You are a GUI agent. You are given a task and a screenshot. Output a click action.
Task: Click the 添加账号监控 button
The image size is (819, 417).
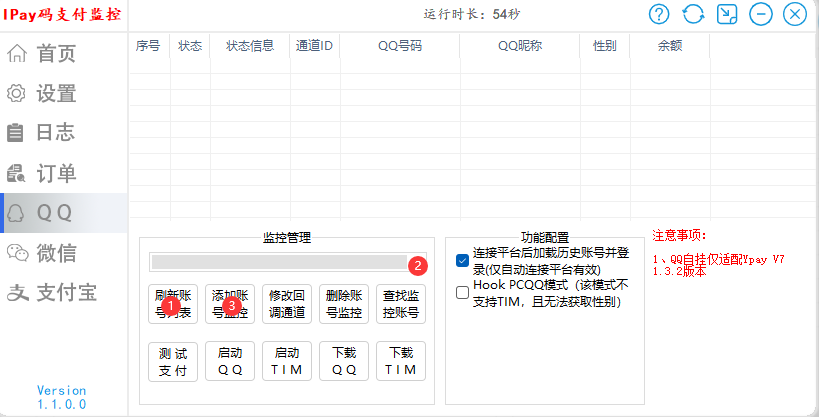coord(230,304)
